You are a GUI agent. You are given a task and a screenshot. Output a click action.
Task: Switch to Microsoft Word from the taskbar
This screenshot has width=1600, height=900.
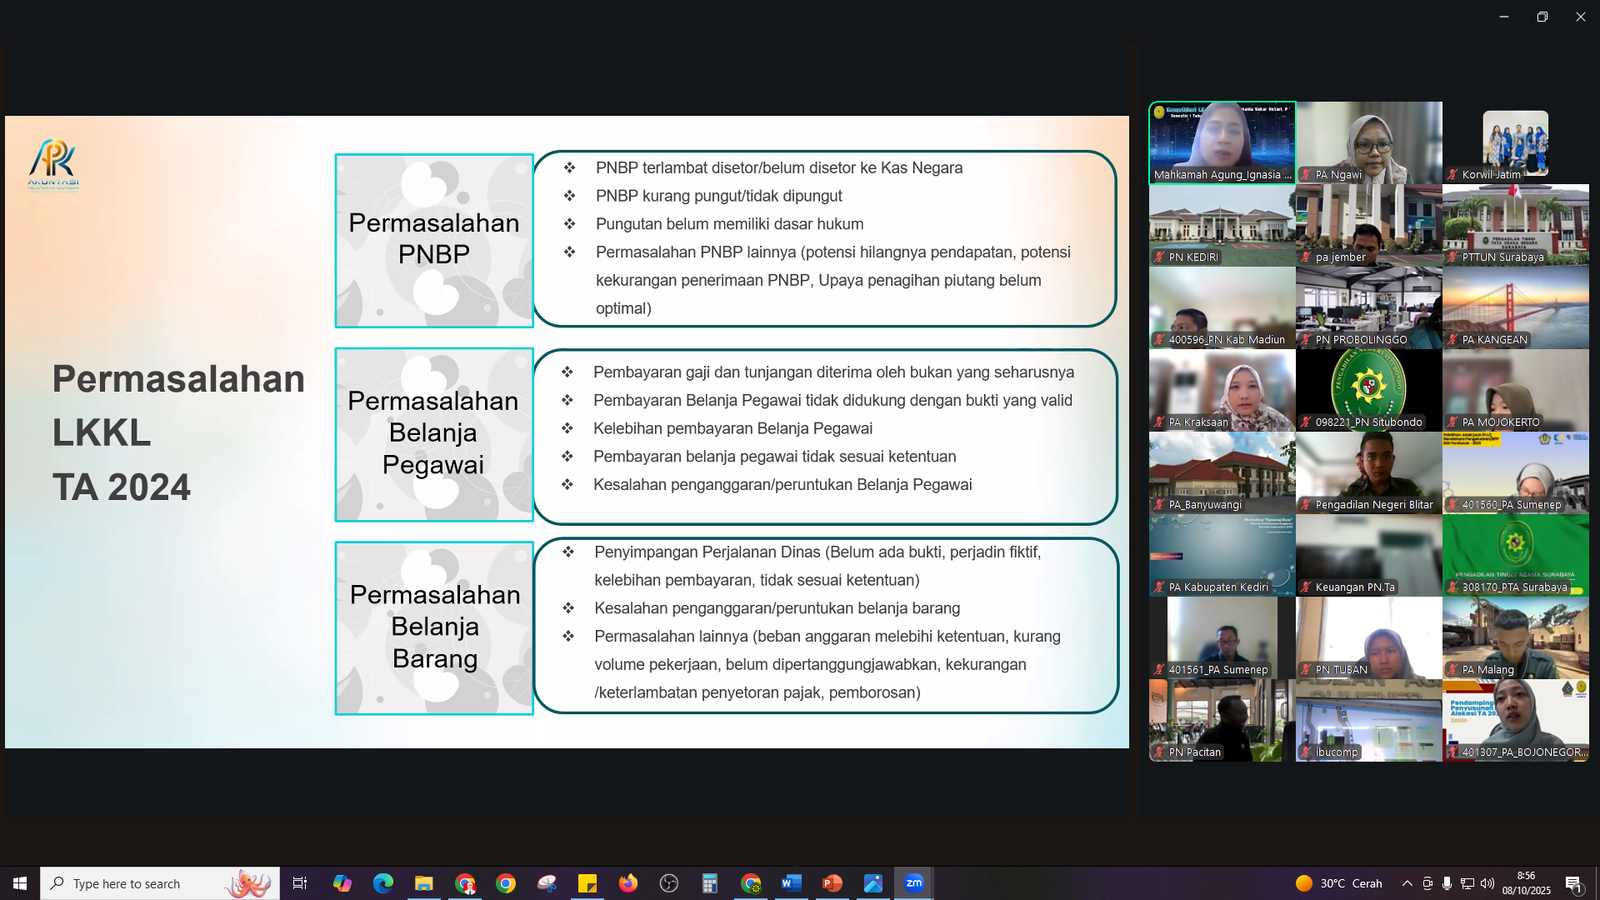coord(791,883)
